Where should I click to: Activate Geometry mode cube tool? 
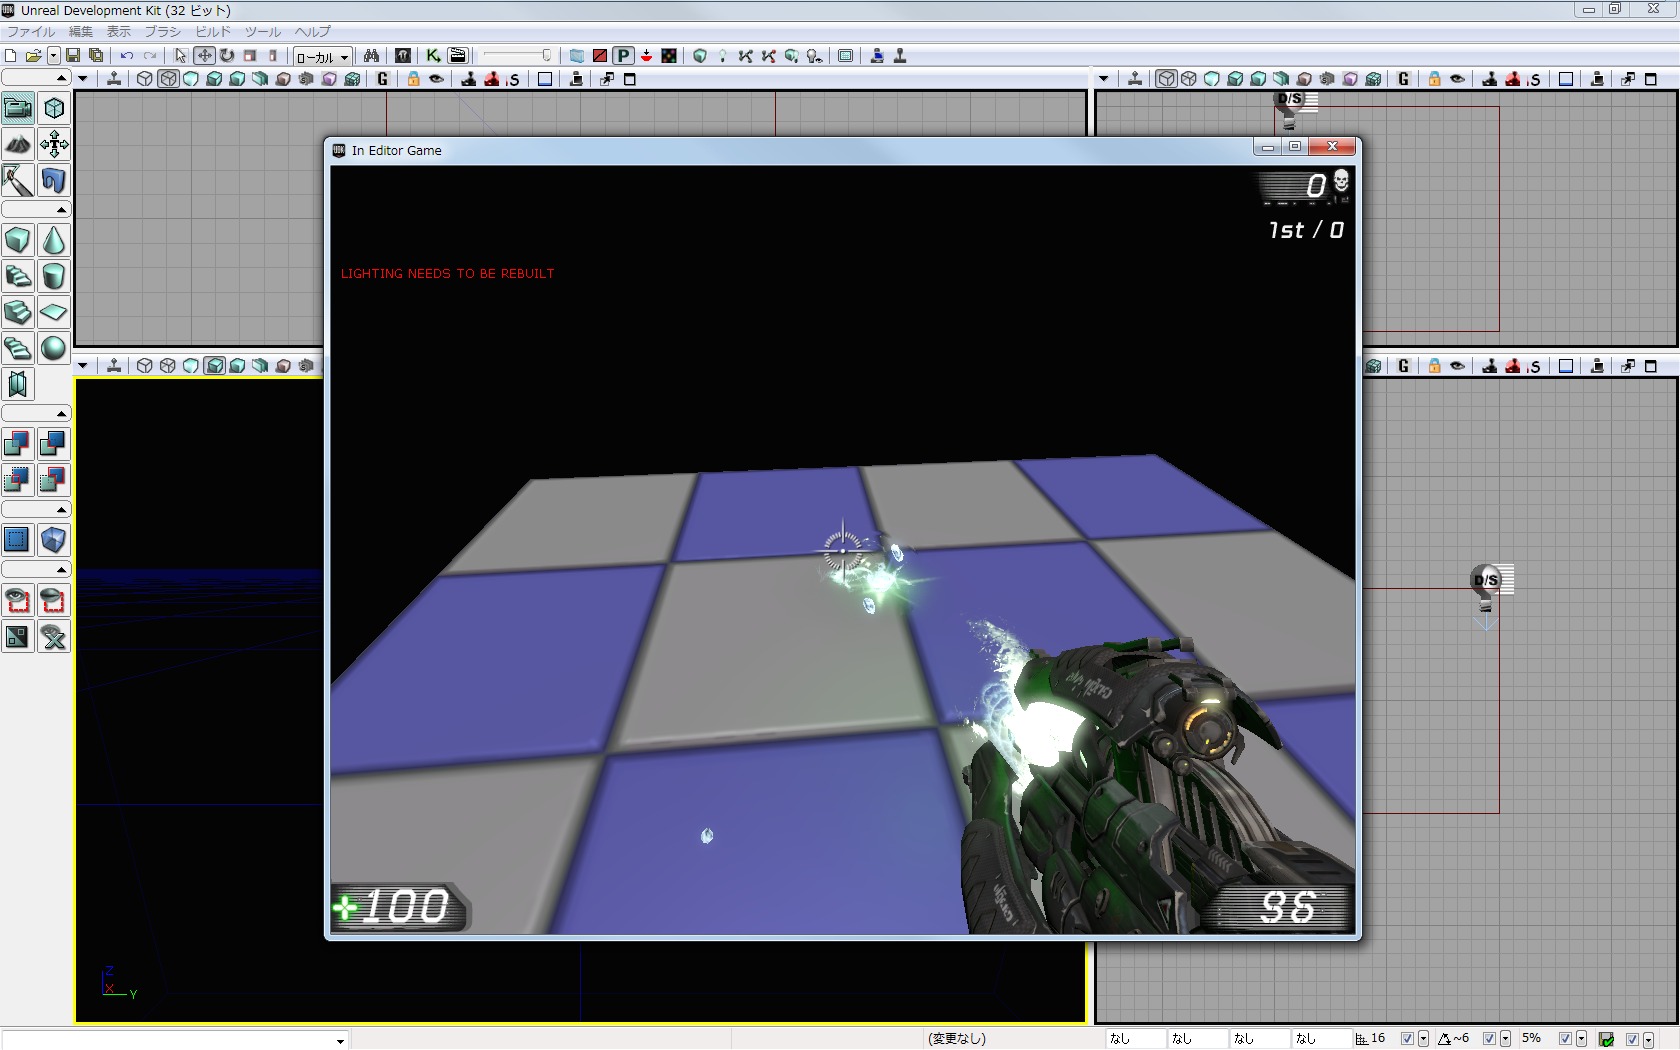click(54, 108)
